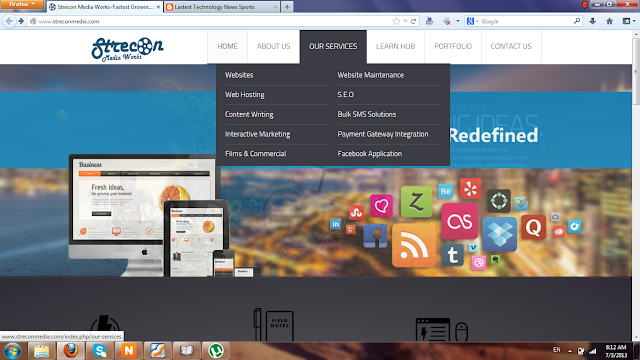Open the search engine selector dropdown
The width and height of the screenshot is (640, 360).
(x=472, y=21)
